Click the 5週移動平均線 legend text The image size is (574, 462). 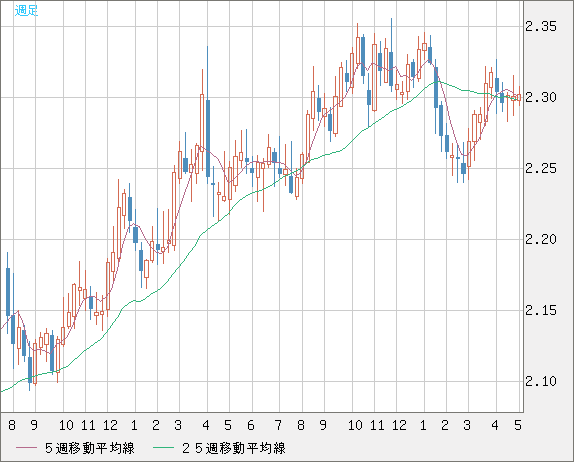click(90, 448)
